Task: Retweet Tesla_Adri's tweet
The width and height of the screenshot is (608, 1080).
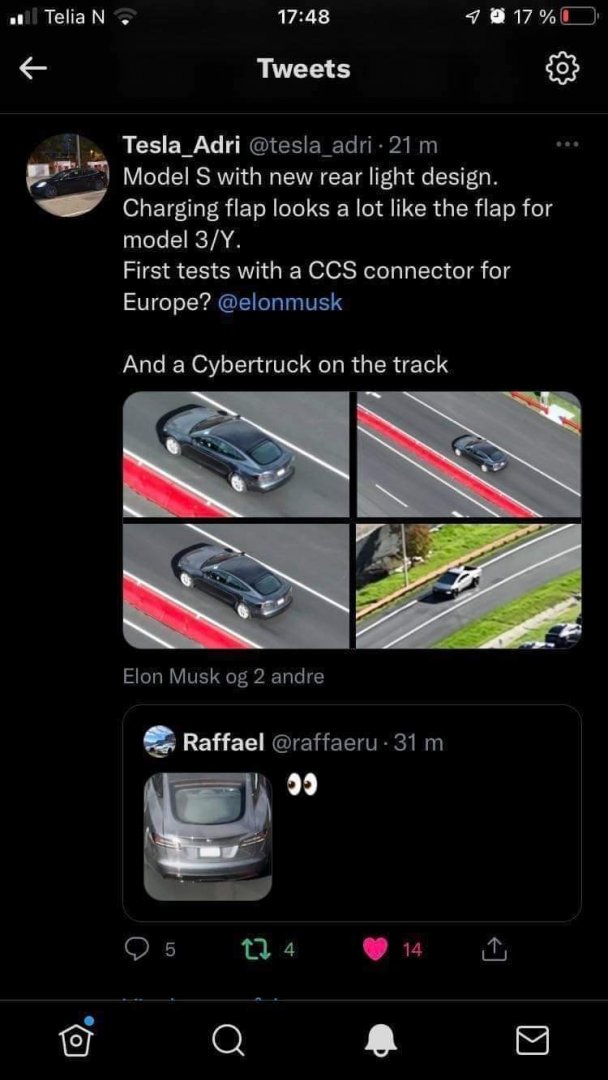Action: pyautogui.click(x=258, y=948)
